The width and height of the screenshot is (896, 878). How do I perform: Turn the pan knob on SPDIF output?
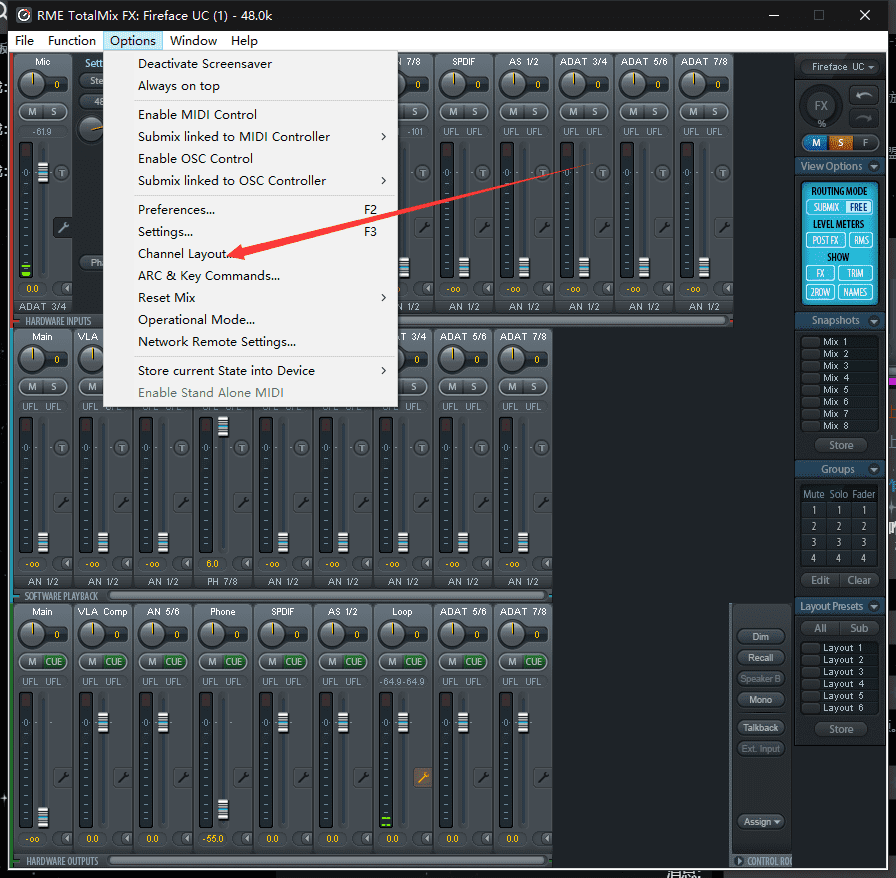273,633
